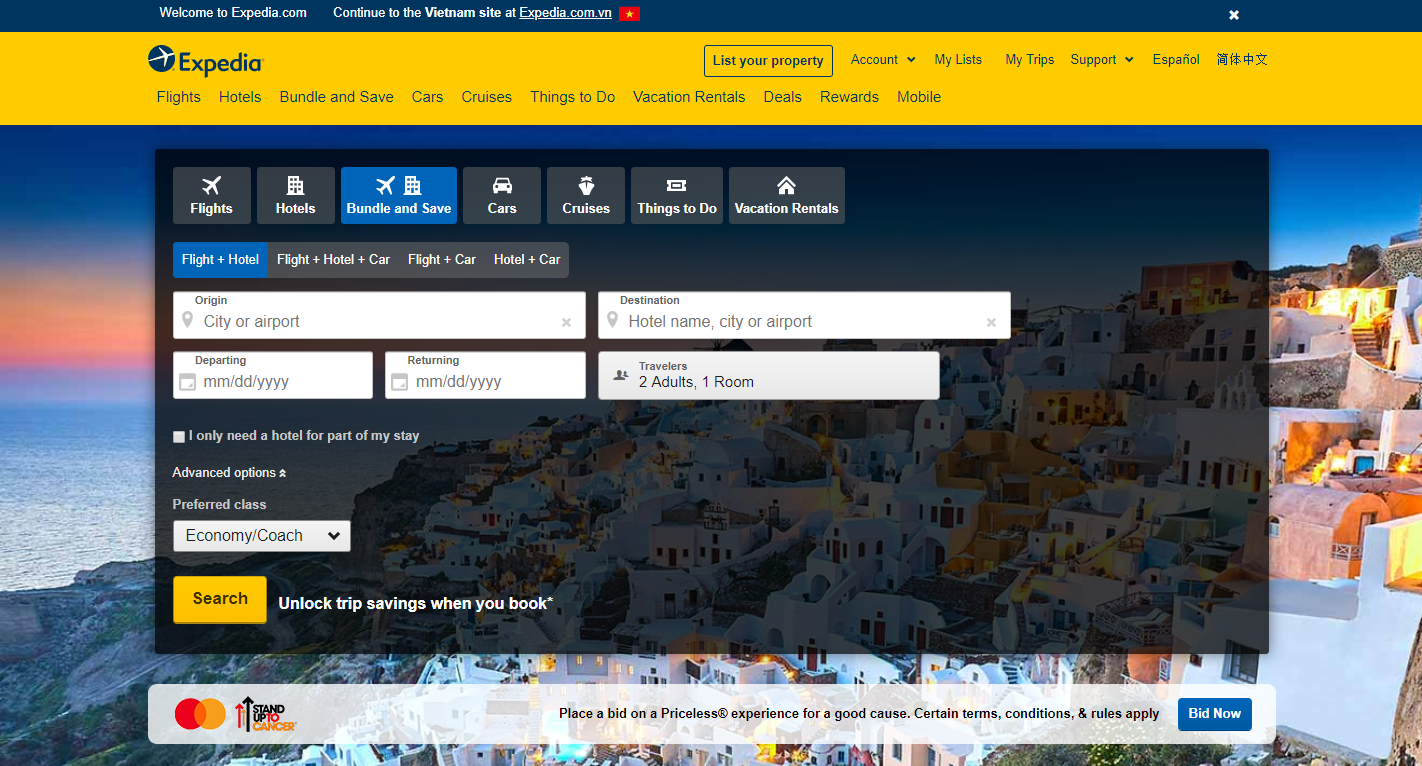
Task: Focus the Destination hotel name field
Action: [804, 316]
